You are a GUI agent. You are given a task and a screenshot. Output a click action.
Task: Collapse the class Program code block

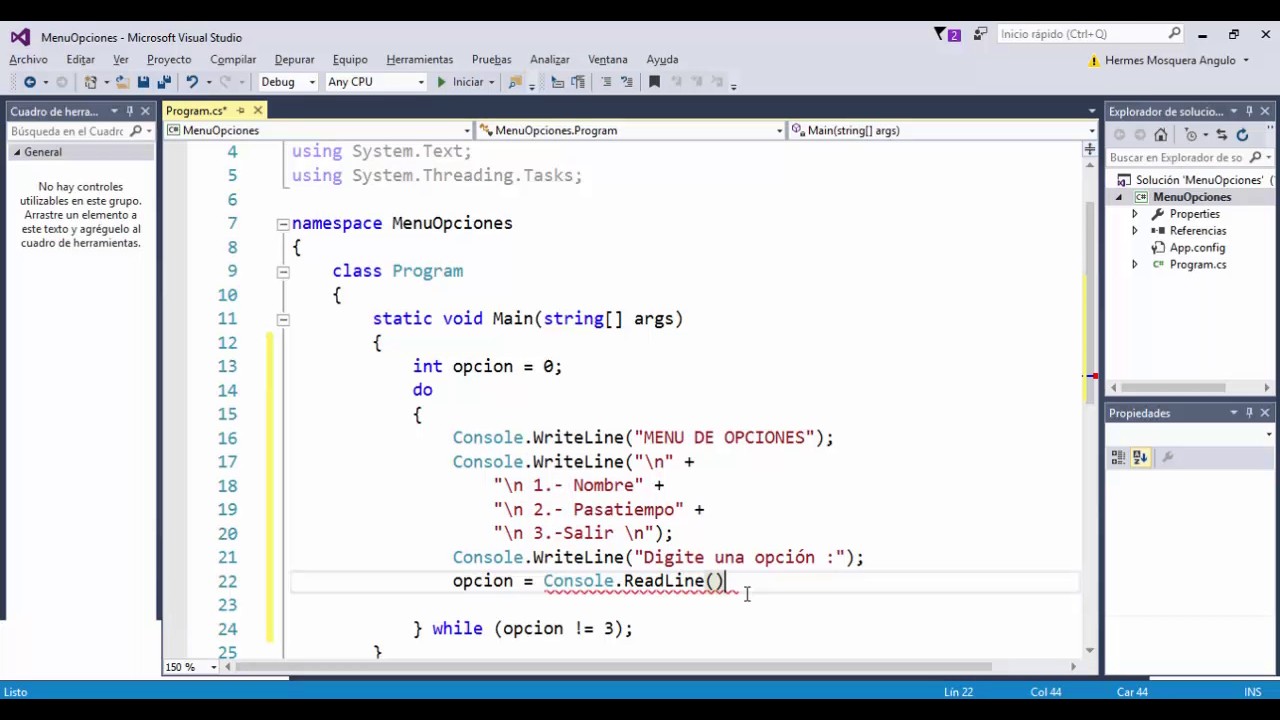(283, 272)
